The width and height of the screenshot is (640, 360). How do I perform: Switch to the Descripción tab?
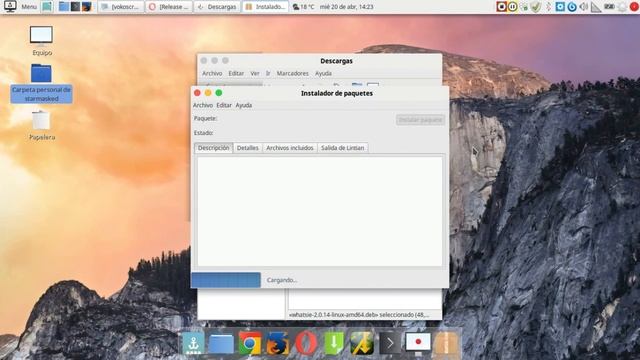[x=213, y=148]
